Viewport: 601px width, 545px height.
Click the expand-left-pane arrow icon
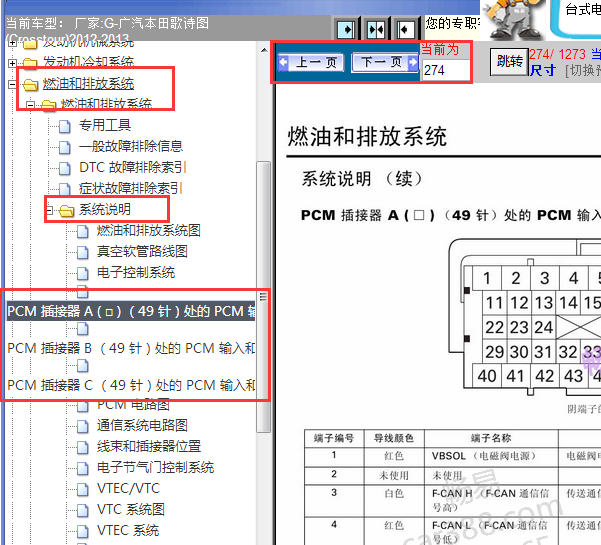point(405,29)
